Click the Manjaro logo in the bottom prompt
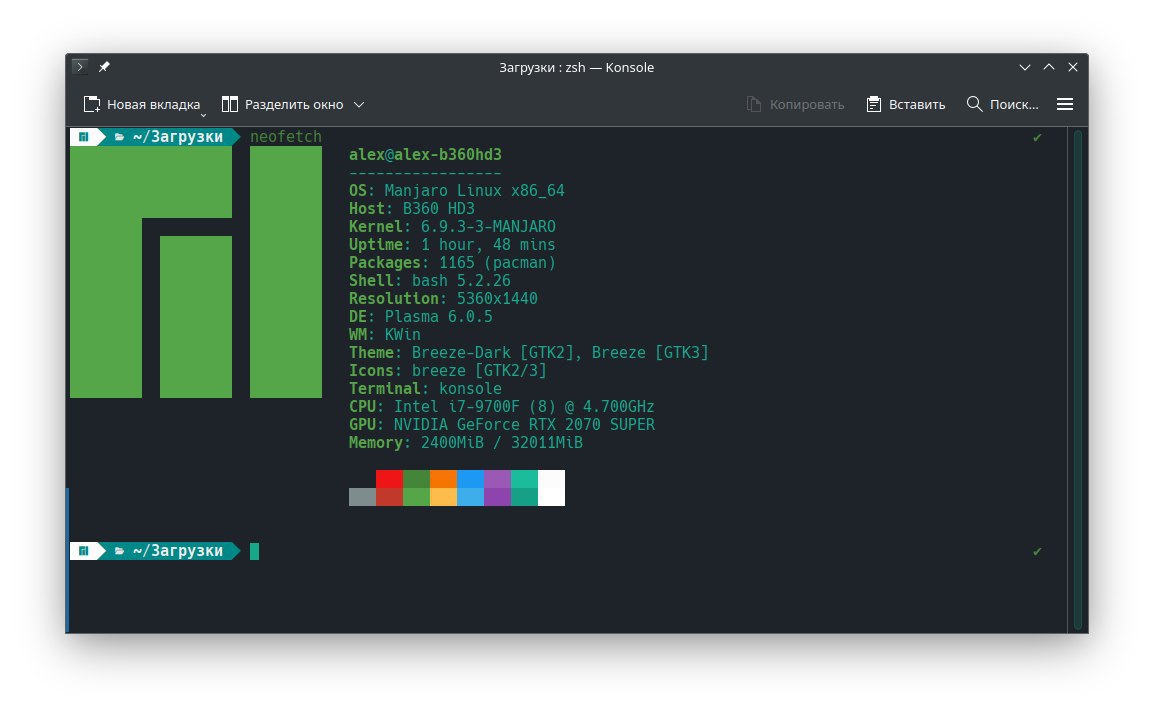The height and width of the screenshot is (712, 1155). (x=83, y=551)
